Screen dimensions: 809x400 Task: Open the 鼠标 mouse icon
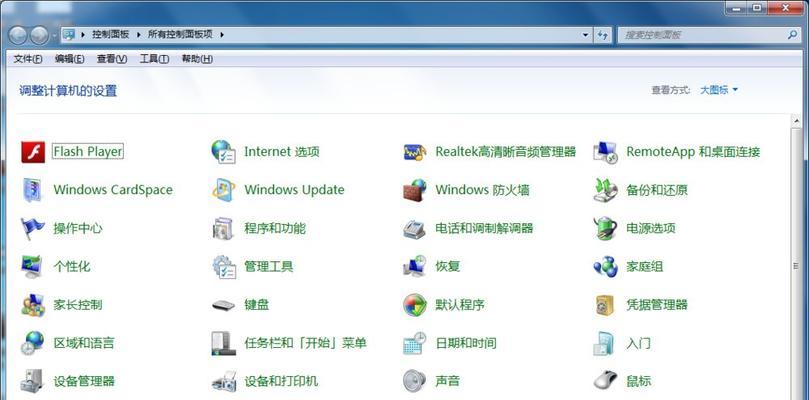[x=605, y=381]
